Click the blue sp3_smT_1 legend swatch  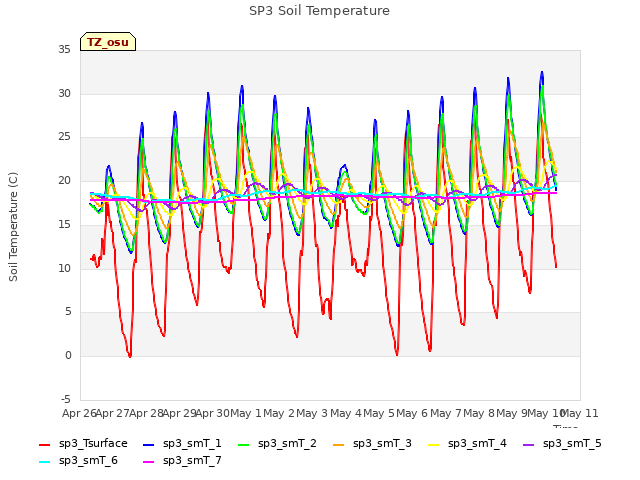(149, 444)
